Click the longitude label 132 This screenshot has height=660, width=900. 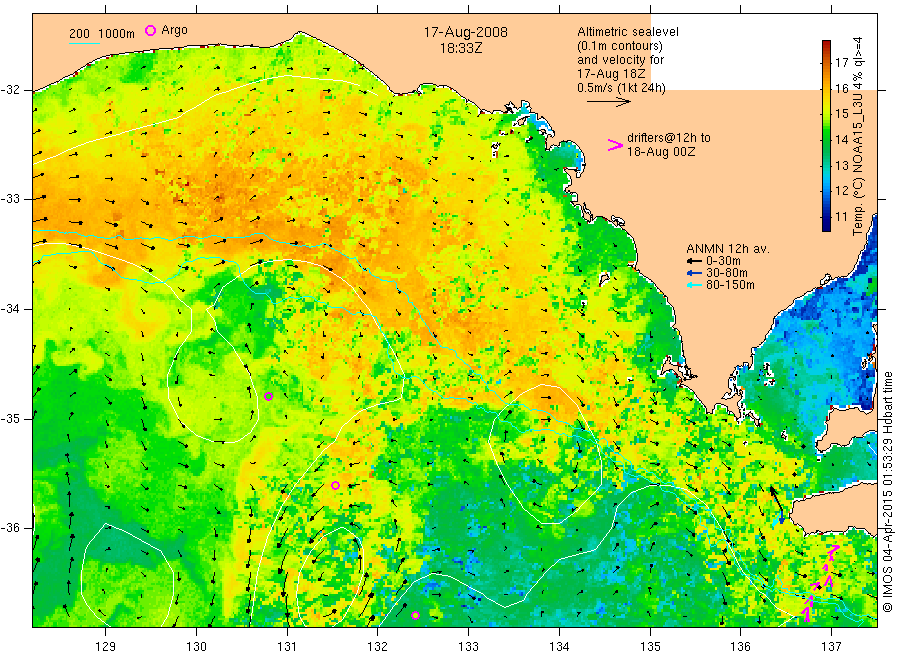pos(378,647)
